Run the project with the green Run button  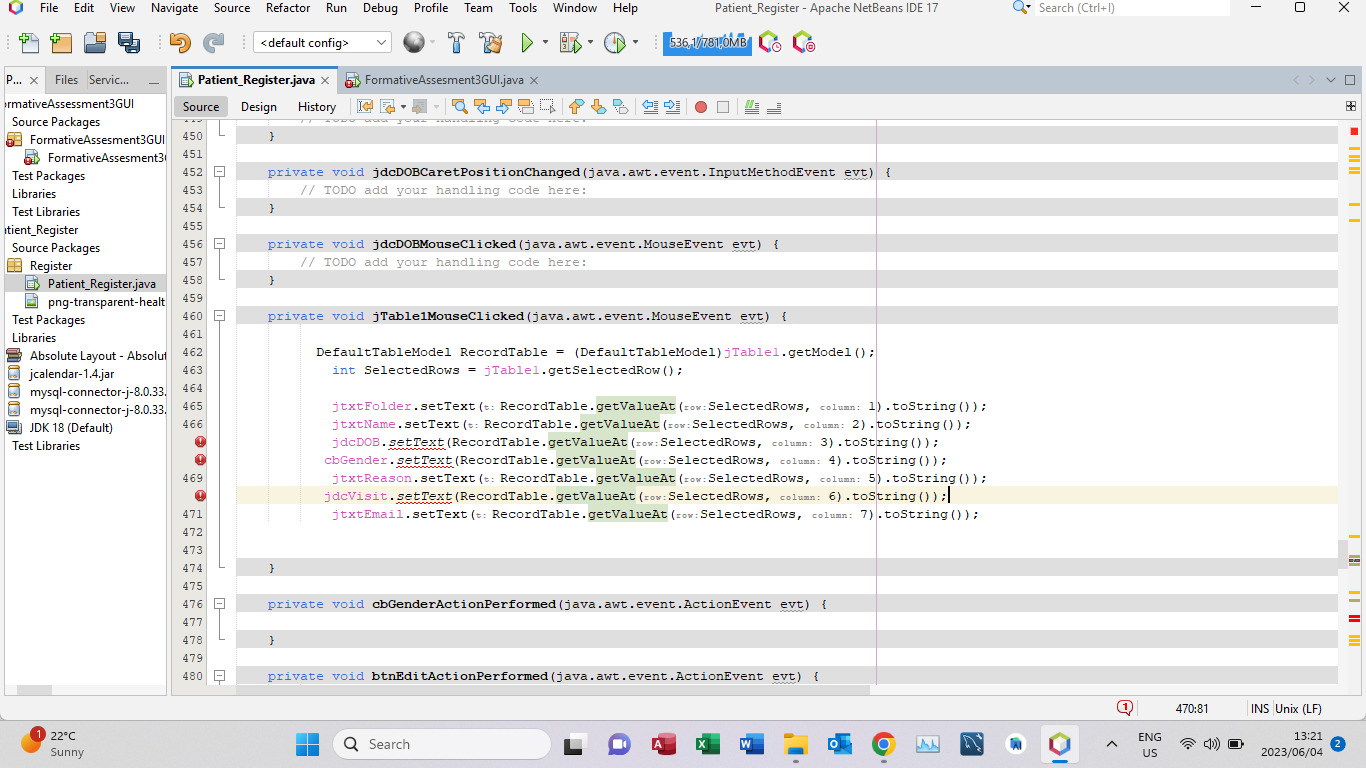(x=527, y=43)
